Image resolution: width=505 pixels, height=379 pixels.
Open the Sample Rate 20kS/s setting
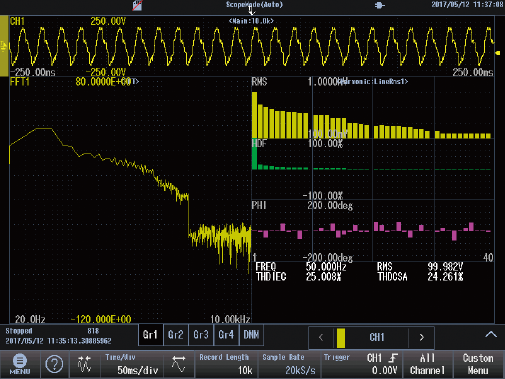pyautogui.click(x=289, y=364)
